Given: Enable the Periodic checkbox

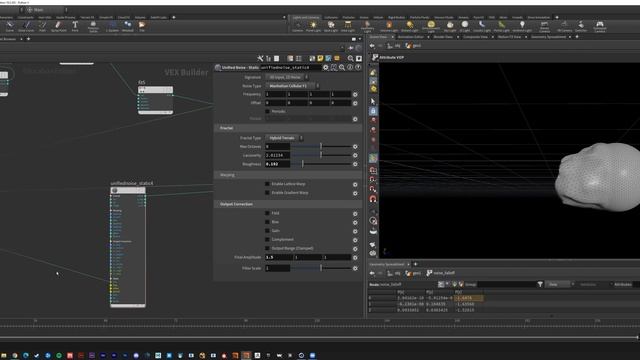Looking at the screenshot, I should pyautogui.click(x=267, y=111).
